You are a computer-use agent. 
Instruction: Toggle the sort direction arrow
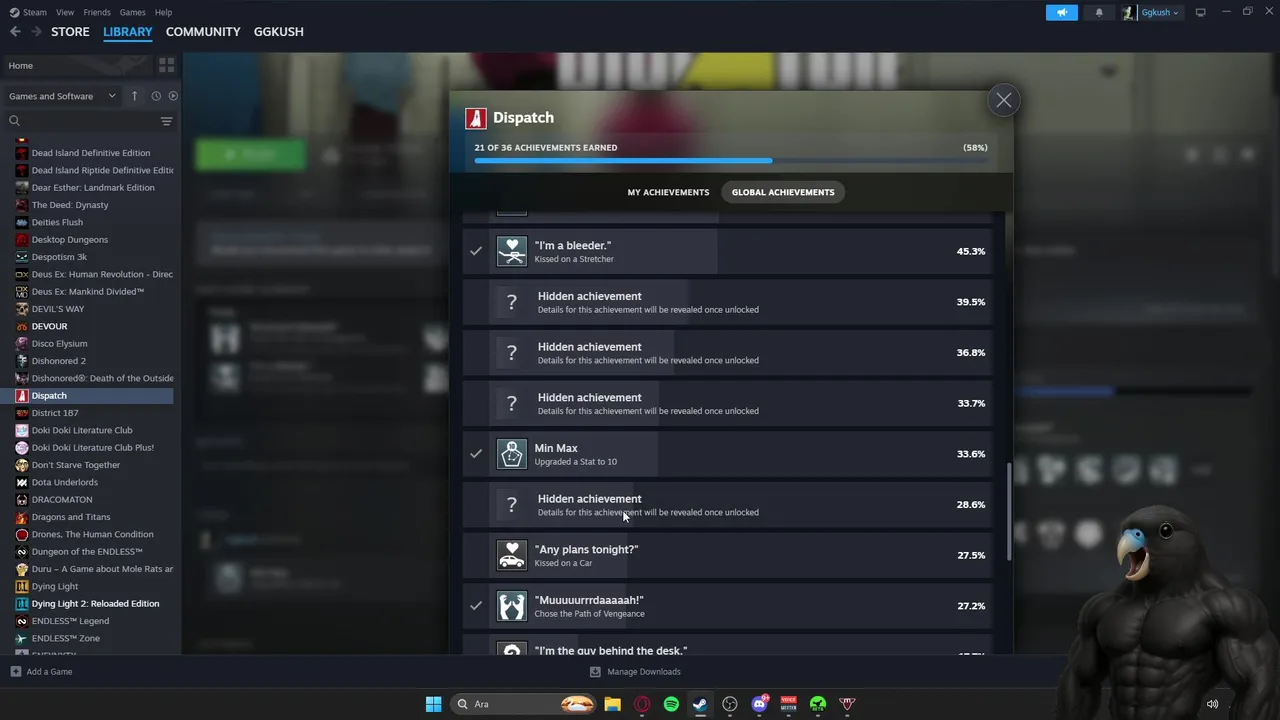click(135, 96)
